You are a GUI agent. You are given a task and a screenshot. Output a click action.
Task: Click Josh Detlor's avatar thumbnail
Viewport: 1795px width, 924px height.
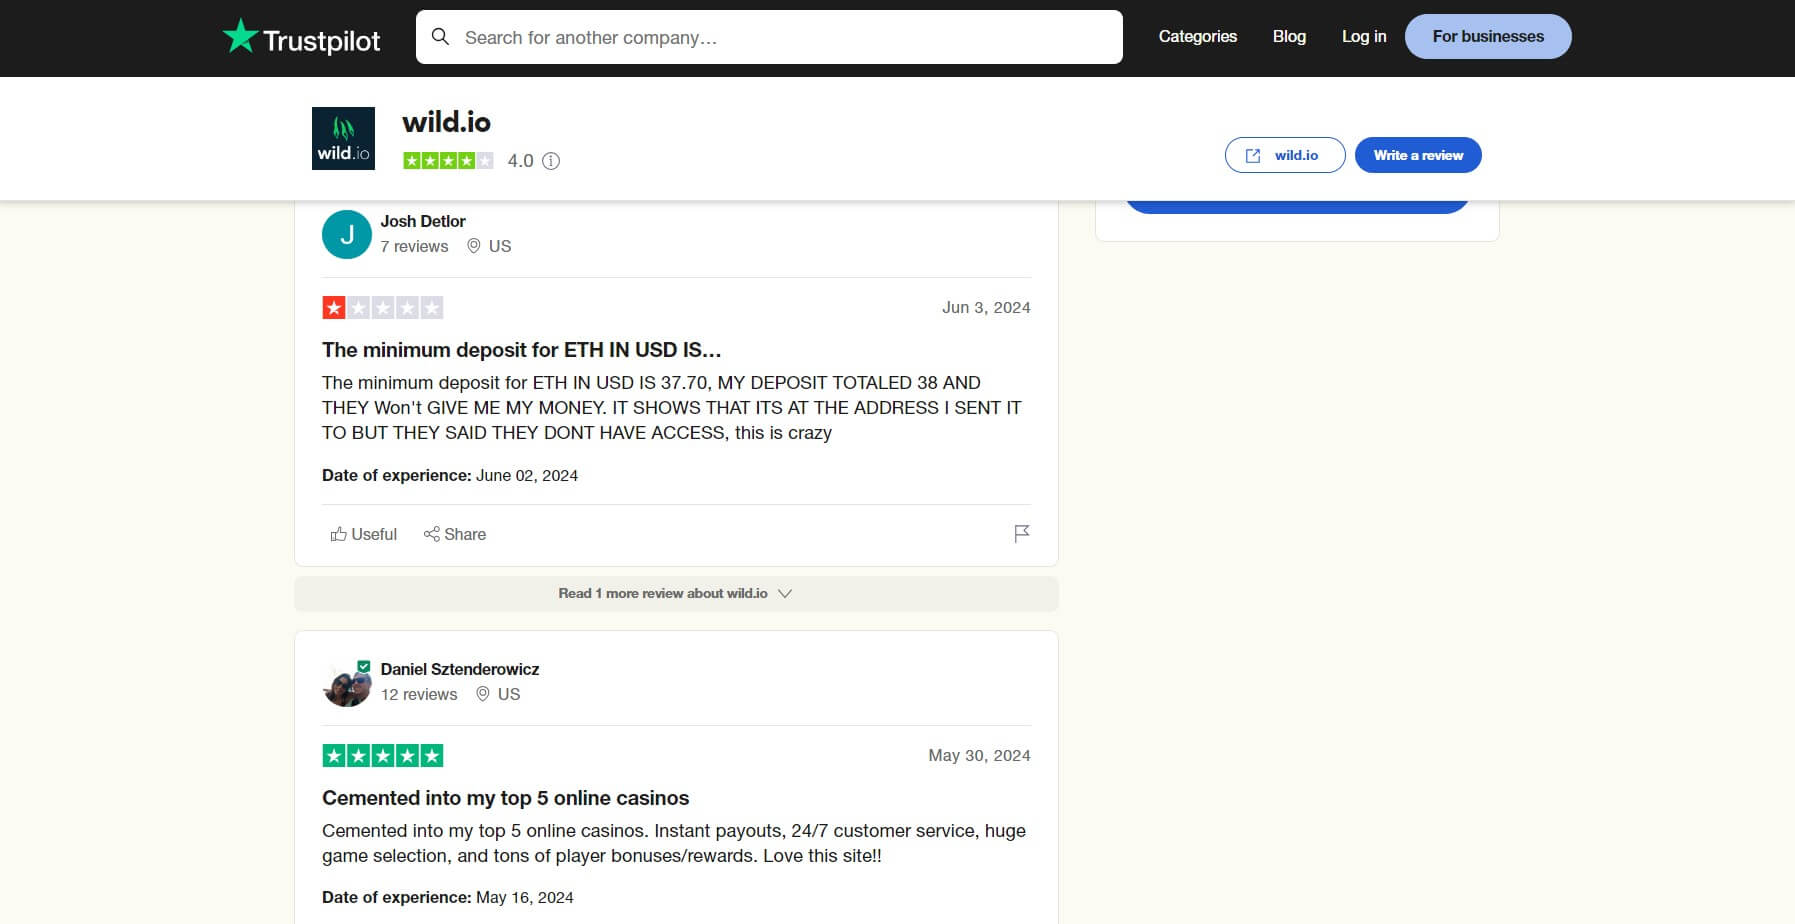(x=346, y=234)
